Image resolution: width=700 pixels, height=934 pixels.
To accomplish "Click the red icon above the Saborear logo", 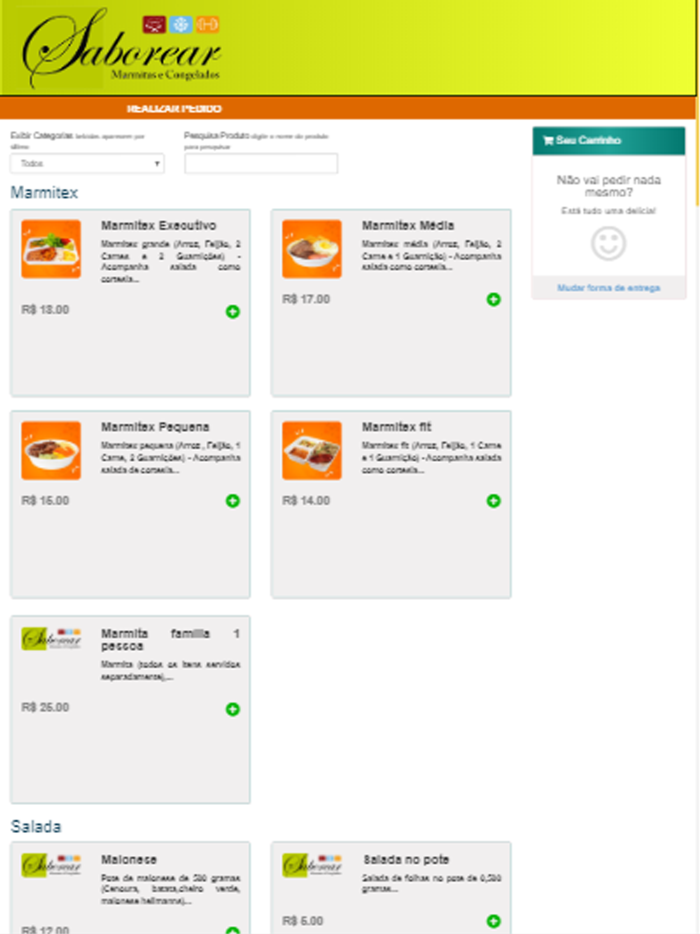I will click(154, 24).
